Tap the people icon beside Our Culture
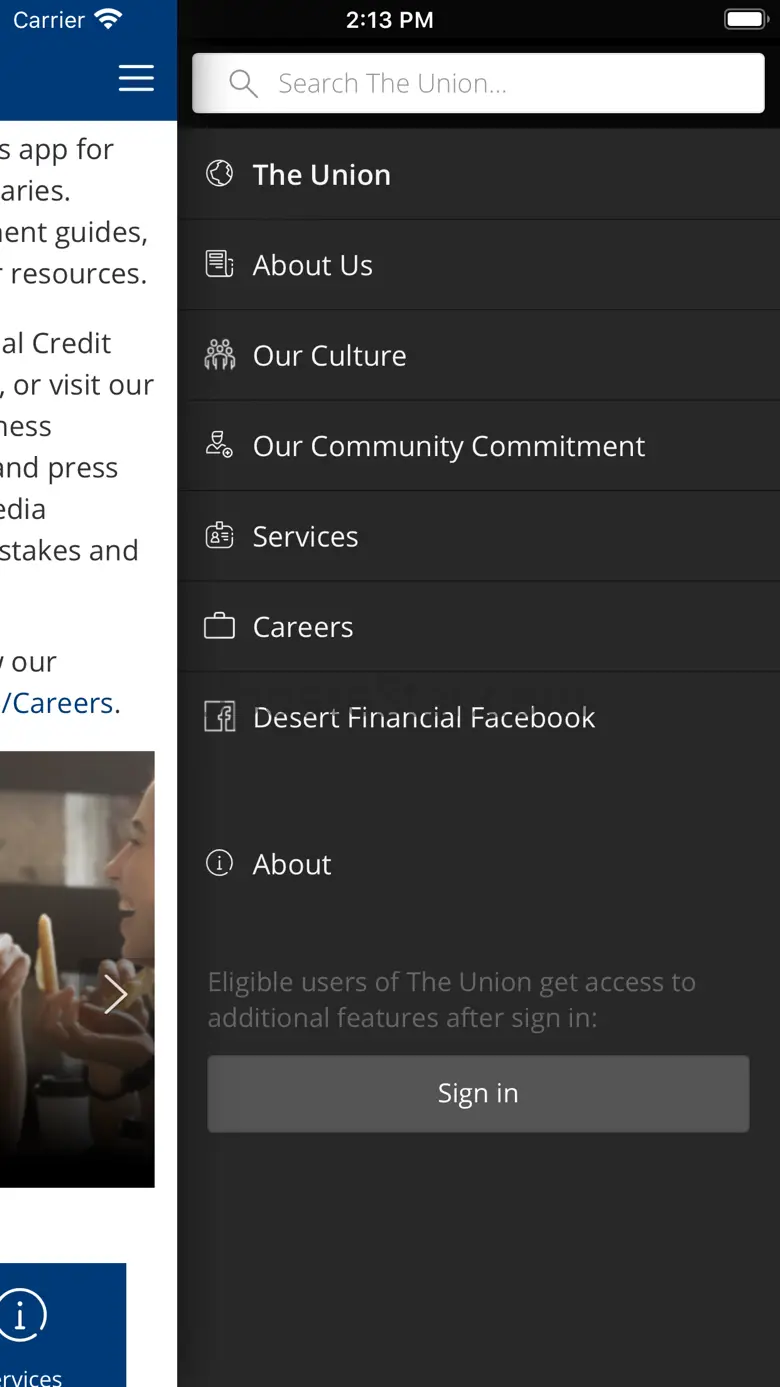 pyautogui.click(x=220, y=355)
